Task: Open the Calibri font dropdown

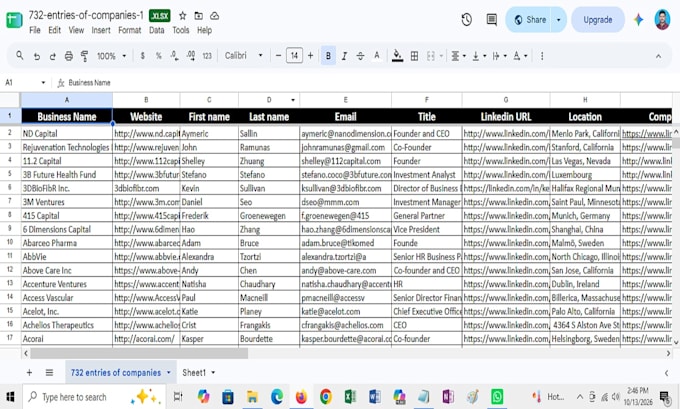Action: pyautogui.click(x=243, y=56)
